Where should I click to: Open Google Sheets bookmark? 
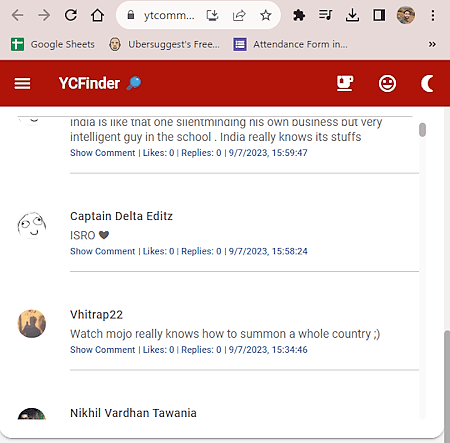click(x=53, y=44)
